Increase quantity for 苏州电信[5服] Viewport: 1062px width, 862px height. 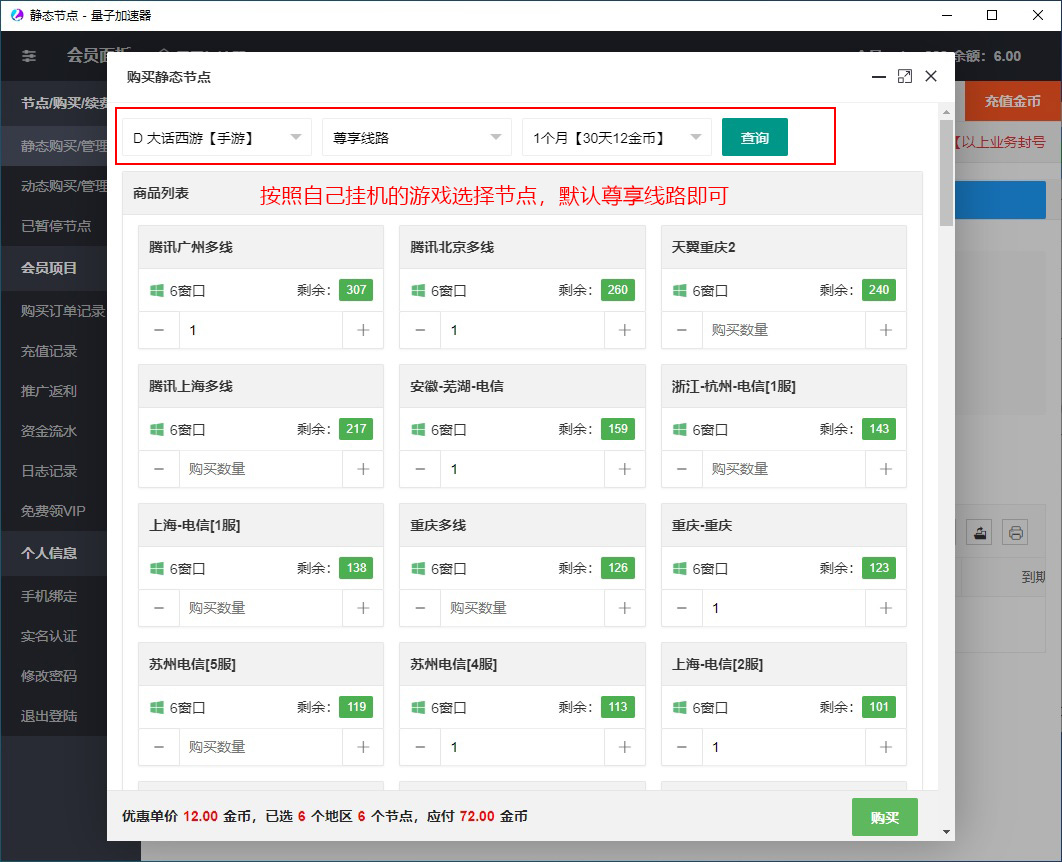pyautogui.click(x=363, y=747)
